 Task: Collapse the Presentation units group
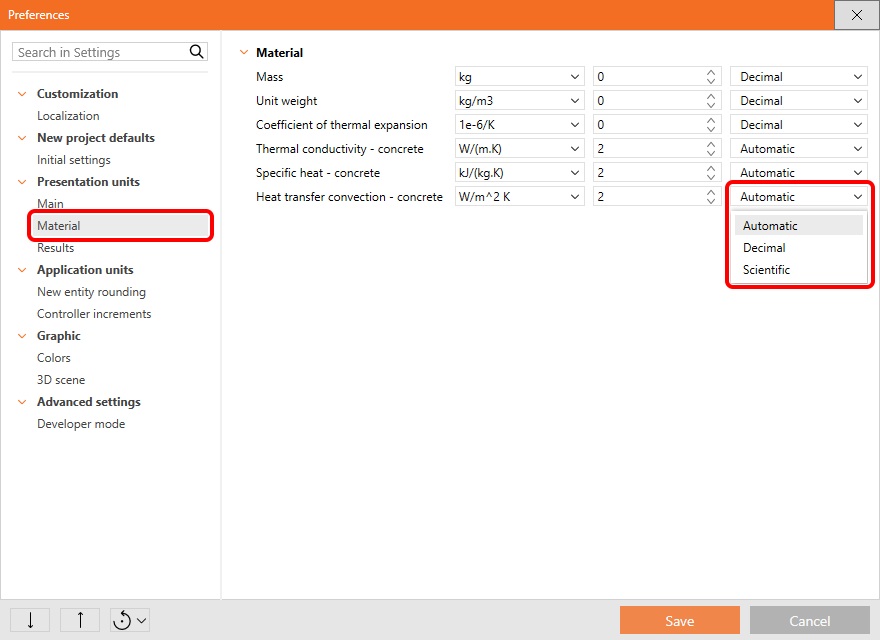(22, 182)
